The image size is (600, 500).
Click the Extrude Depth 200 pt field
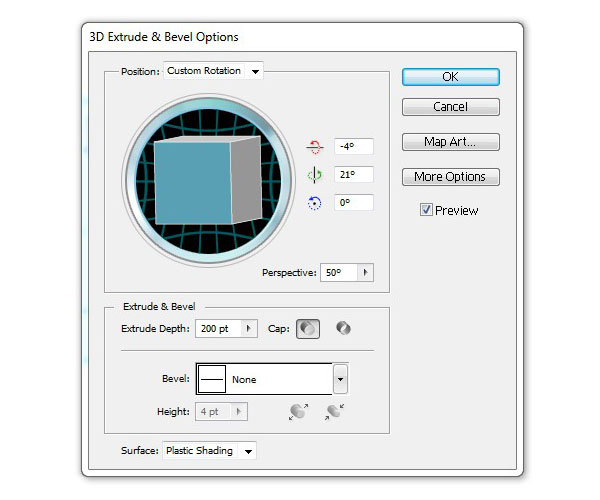pyautogui.click(x=218, y=329)
